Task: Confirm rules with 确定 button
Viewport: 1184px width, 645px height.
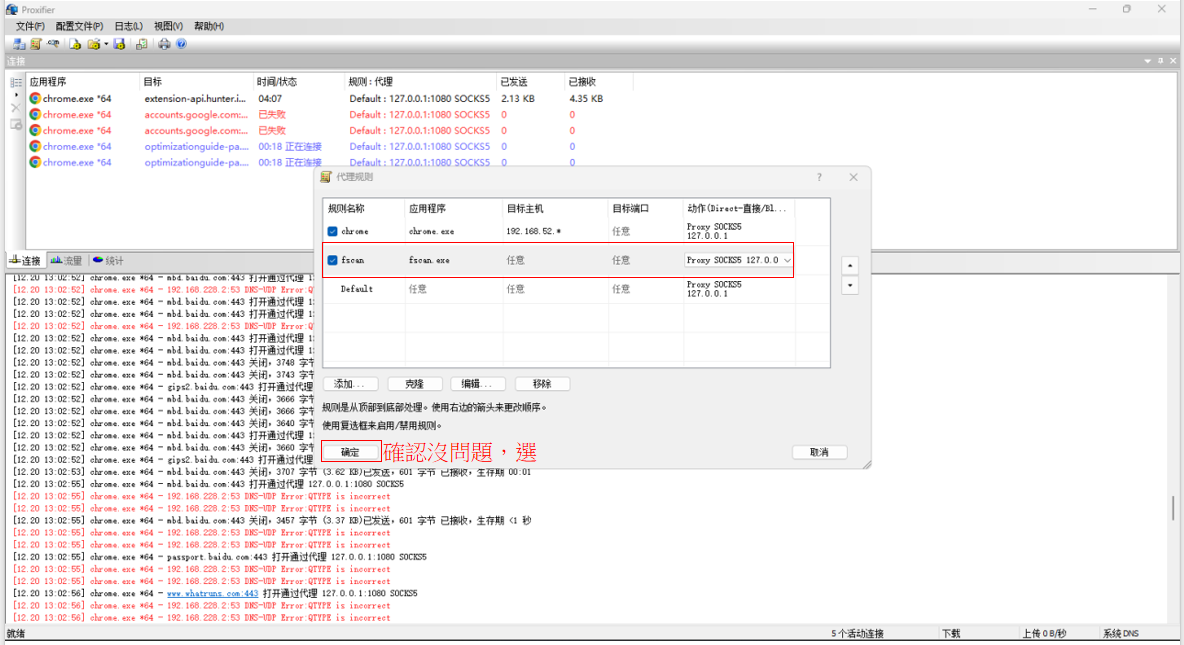Action: click(x=350, y=452)
